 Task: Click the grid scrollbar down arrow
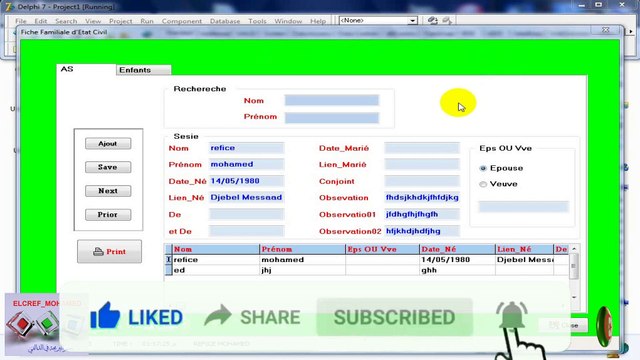[574, 297]
